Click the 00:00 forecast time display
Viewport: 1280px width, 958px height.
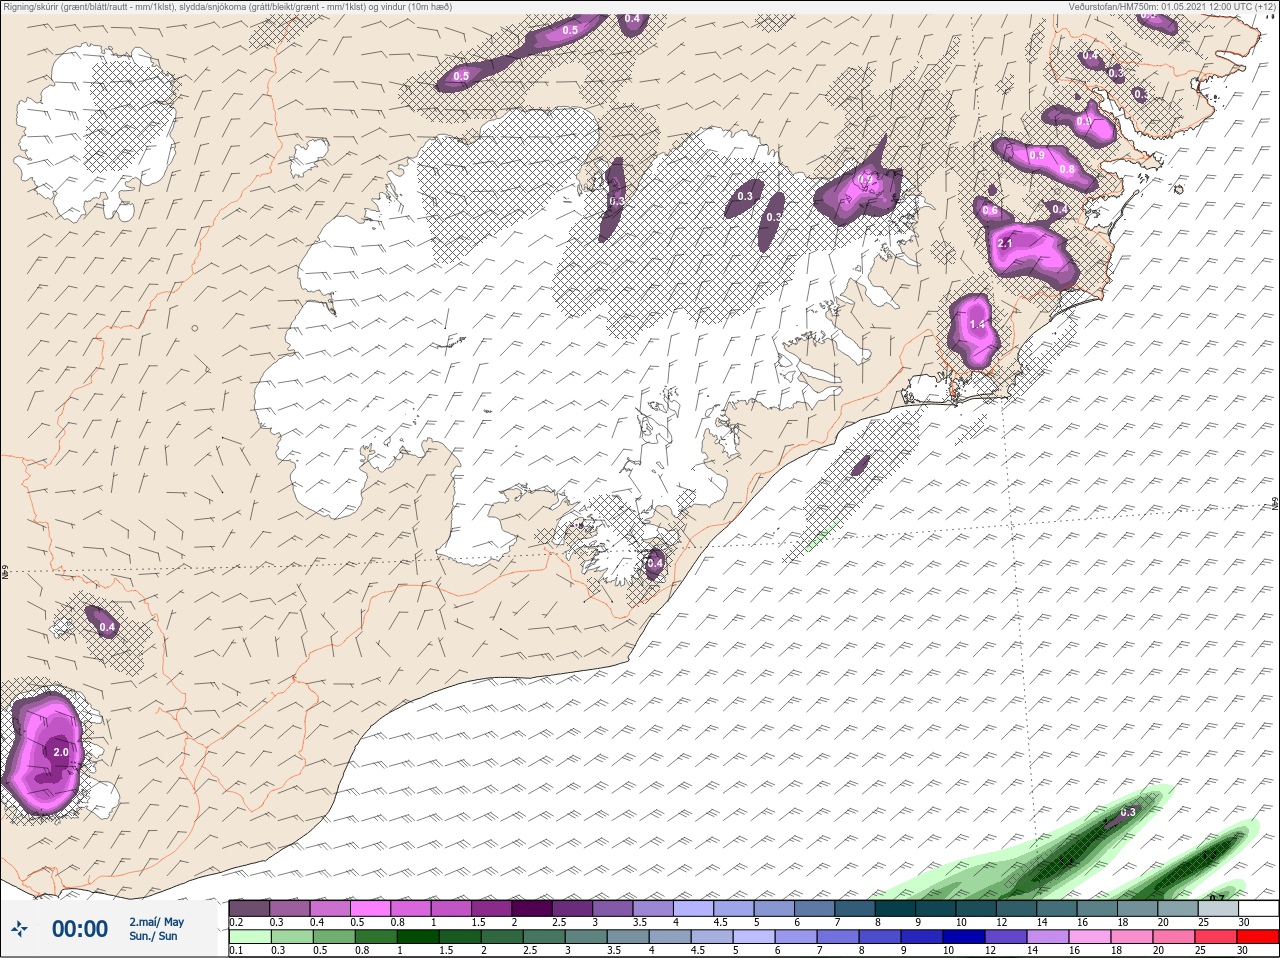(x=80, y=929)
